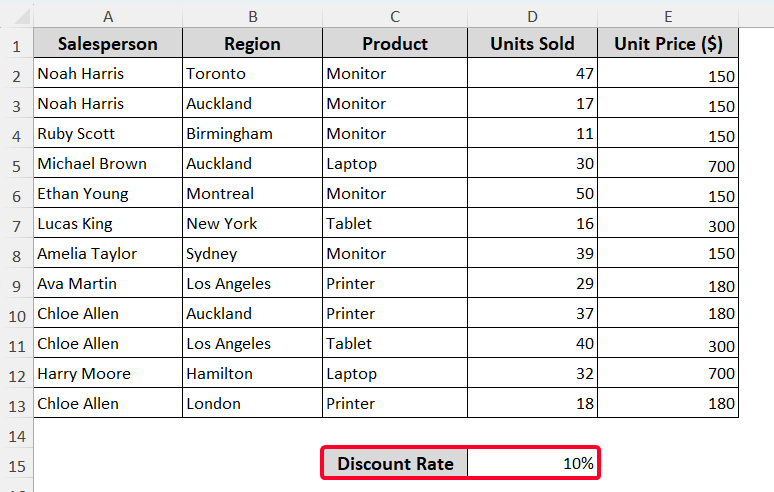Select the "Montreal" cell
Viewport: 774px width, 492px height.
pyautogui.click(x=252, y=194)
